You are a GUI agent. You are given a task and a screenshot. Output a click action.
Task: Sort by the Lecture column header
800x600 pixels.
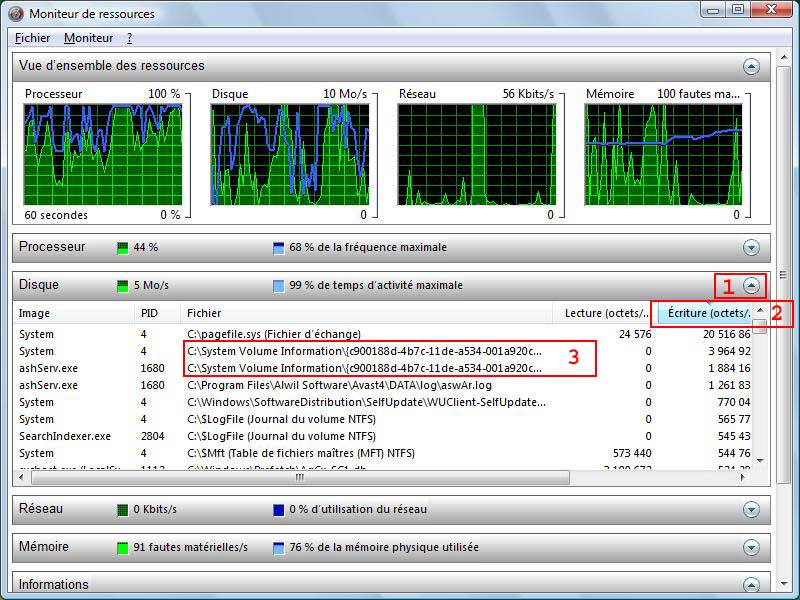pos(606,313)
